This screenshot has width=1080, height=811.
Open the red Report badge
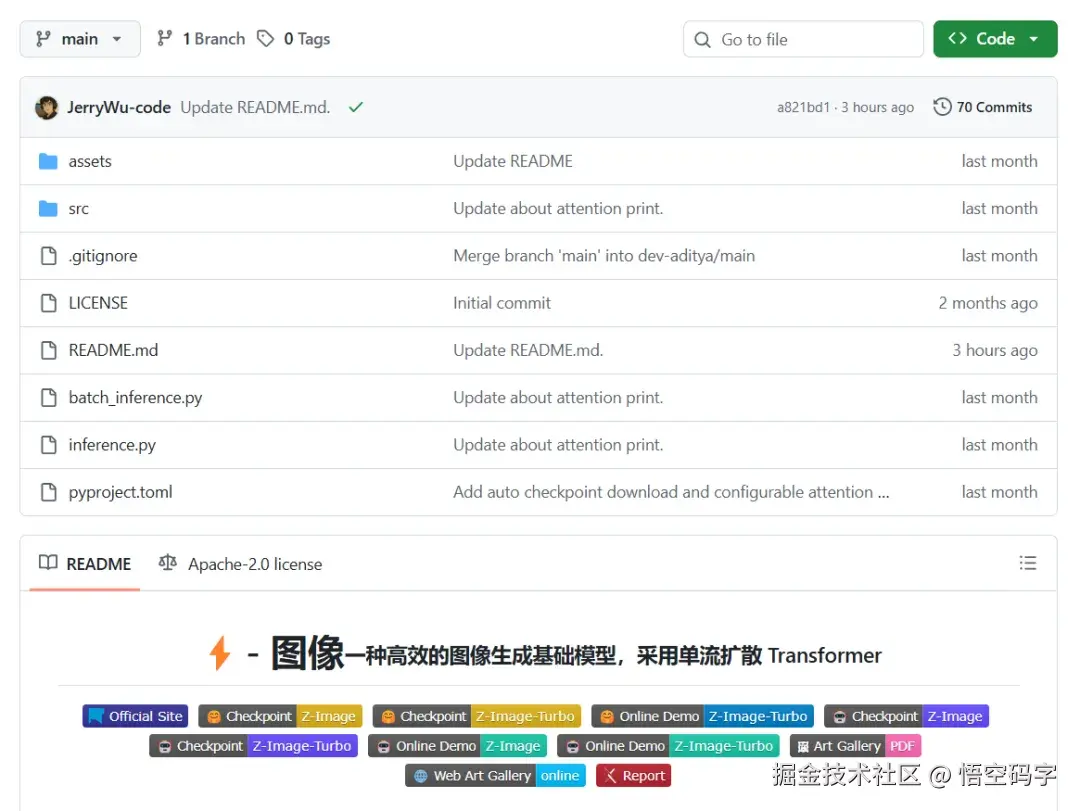[633, 775]
